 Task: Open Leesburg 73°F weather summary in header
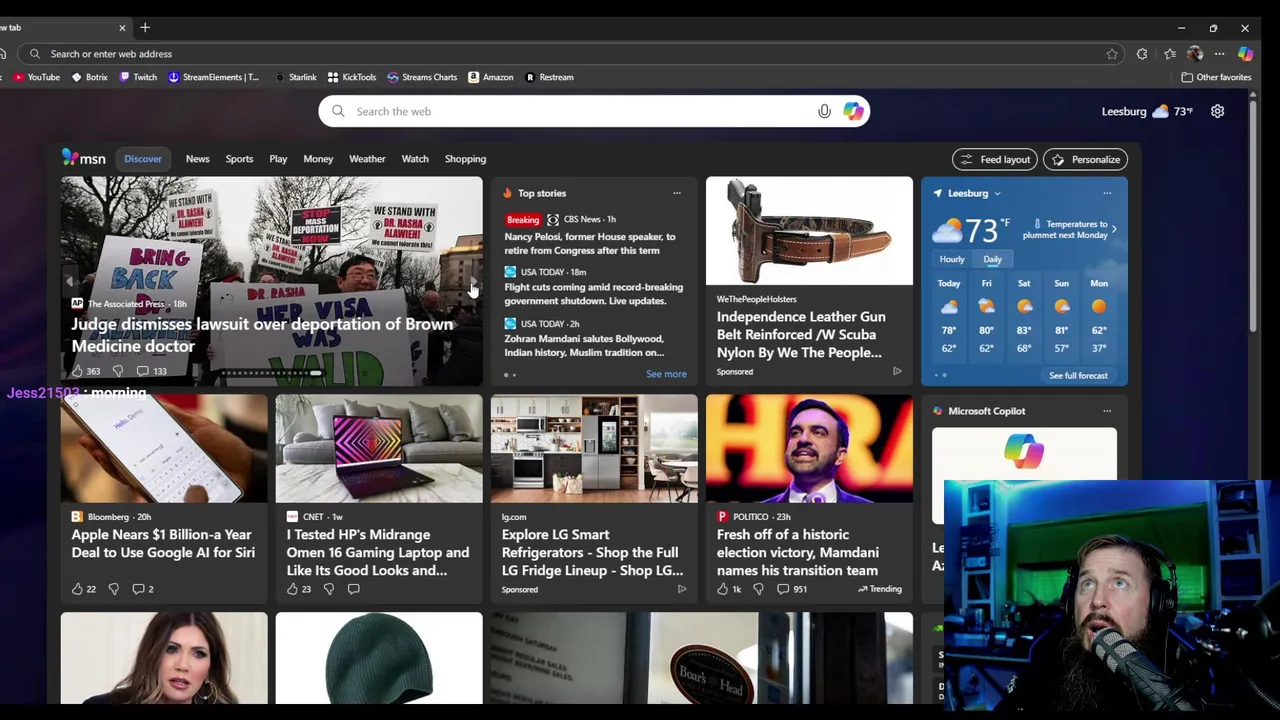coord(1147,111)
